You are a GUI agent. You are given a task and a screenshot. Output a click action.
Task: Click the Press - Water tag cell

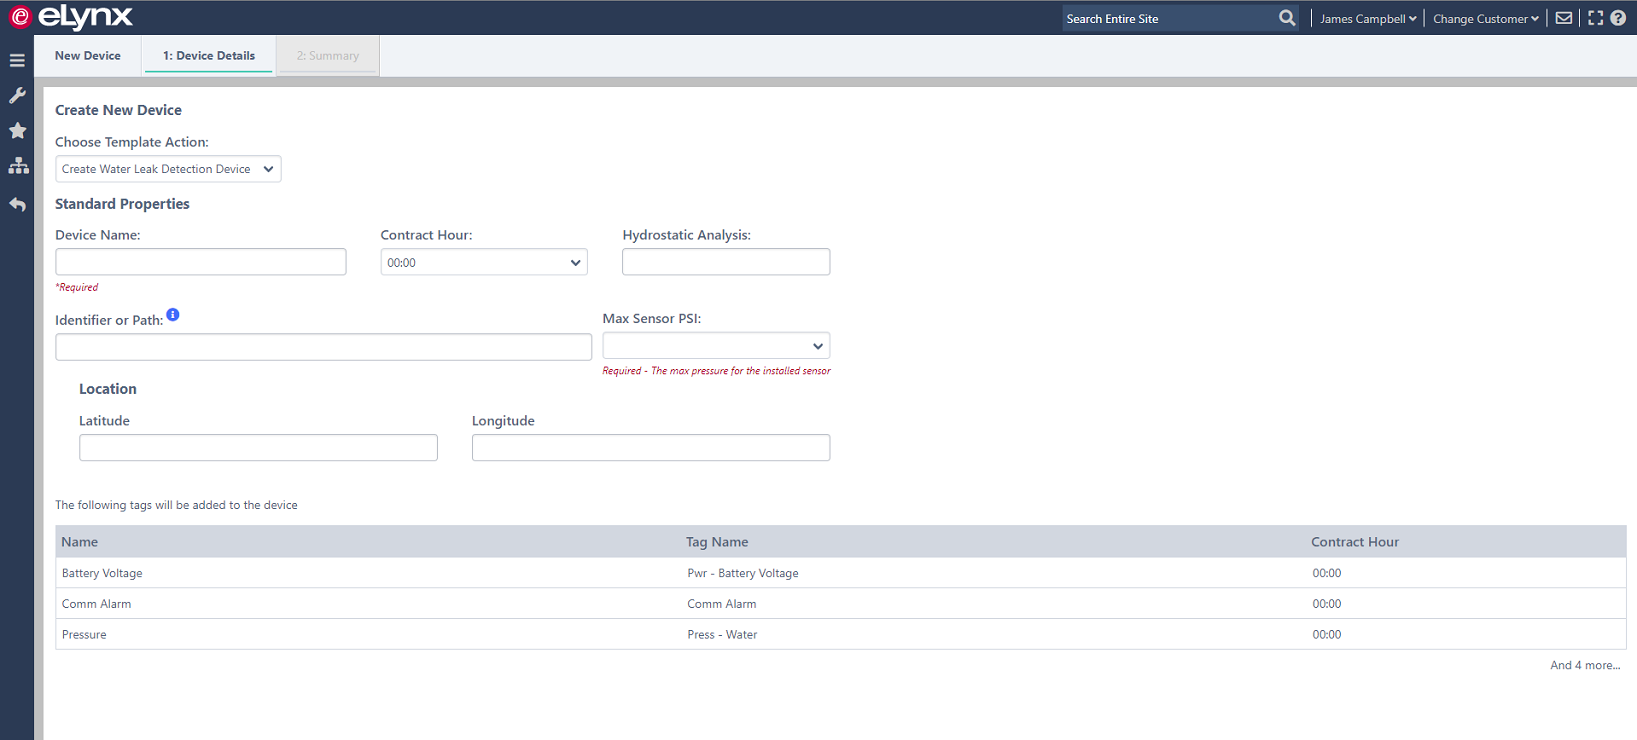722,635
